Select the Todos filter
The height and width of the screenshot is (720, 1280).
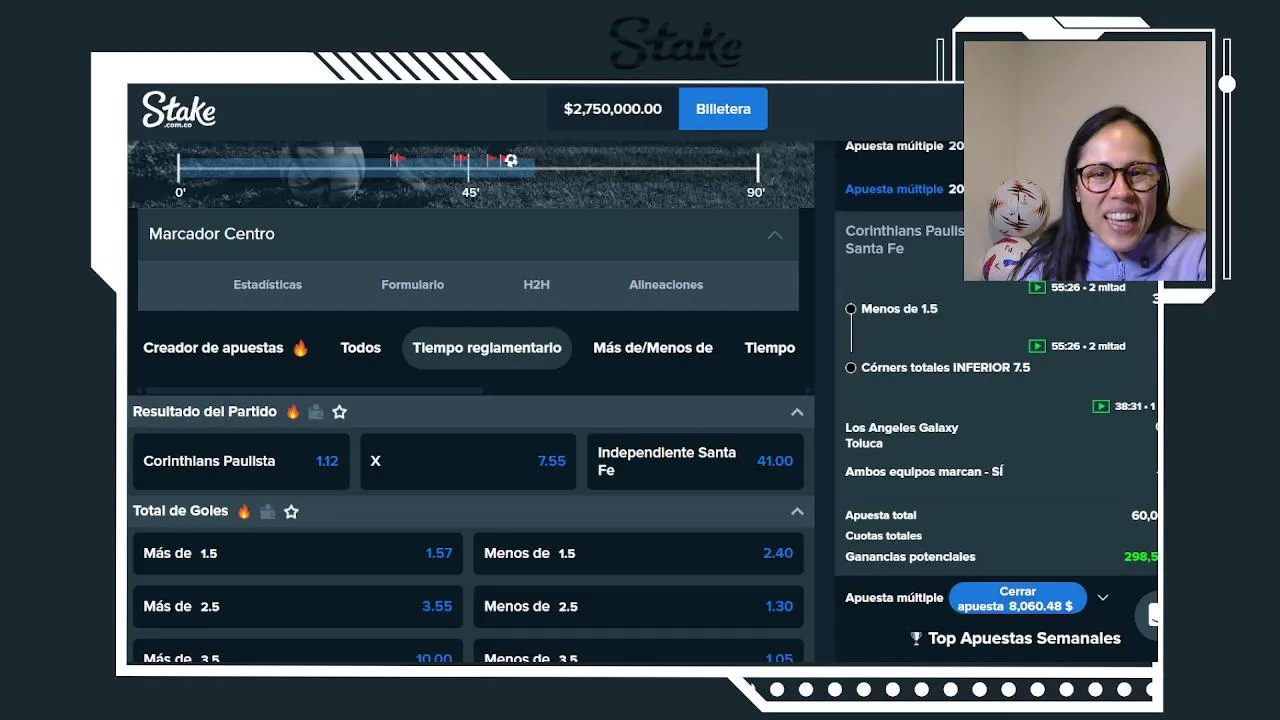pos(360,348)
